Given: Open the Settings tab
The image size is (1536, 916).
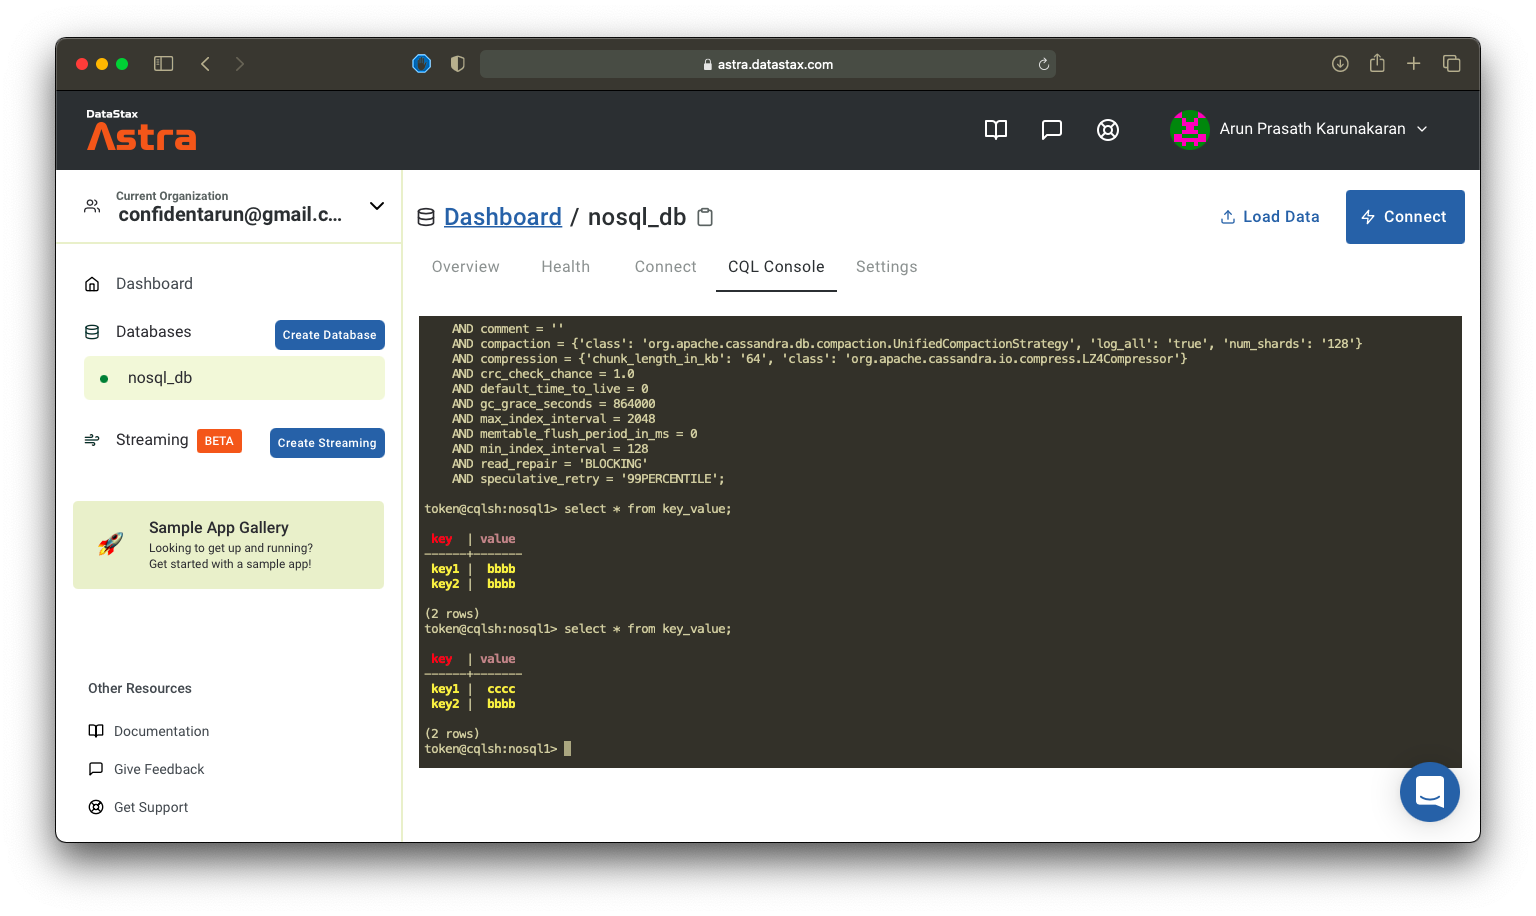Looking at the screenshot, I should tap(886, 266).
